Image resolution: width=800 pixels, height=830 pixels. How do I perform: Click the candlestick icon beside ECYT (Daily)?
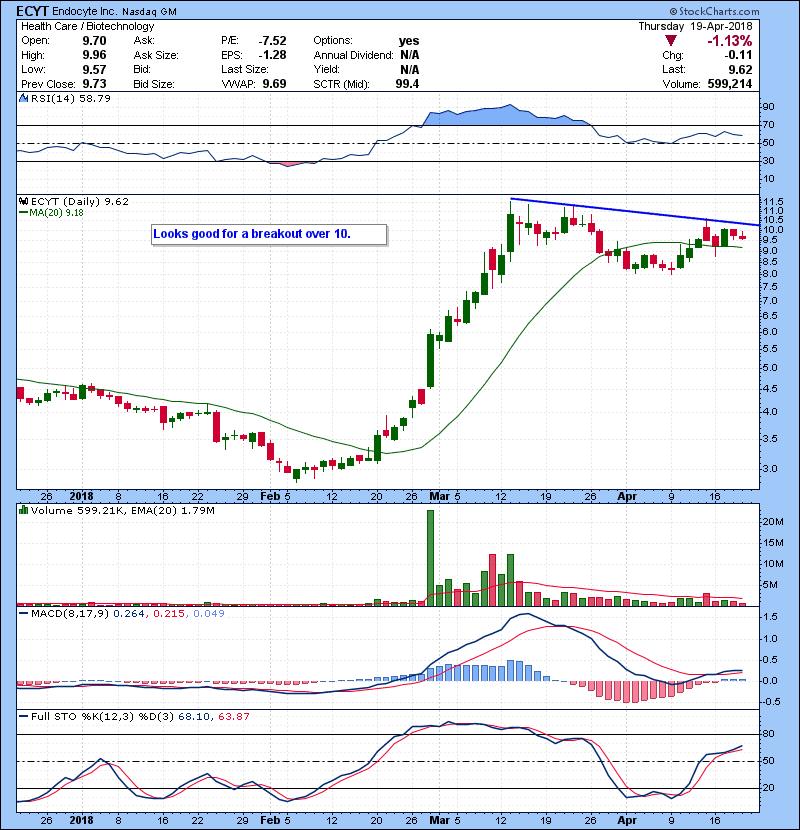(24, 201)
